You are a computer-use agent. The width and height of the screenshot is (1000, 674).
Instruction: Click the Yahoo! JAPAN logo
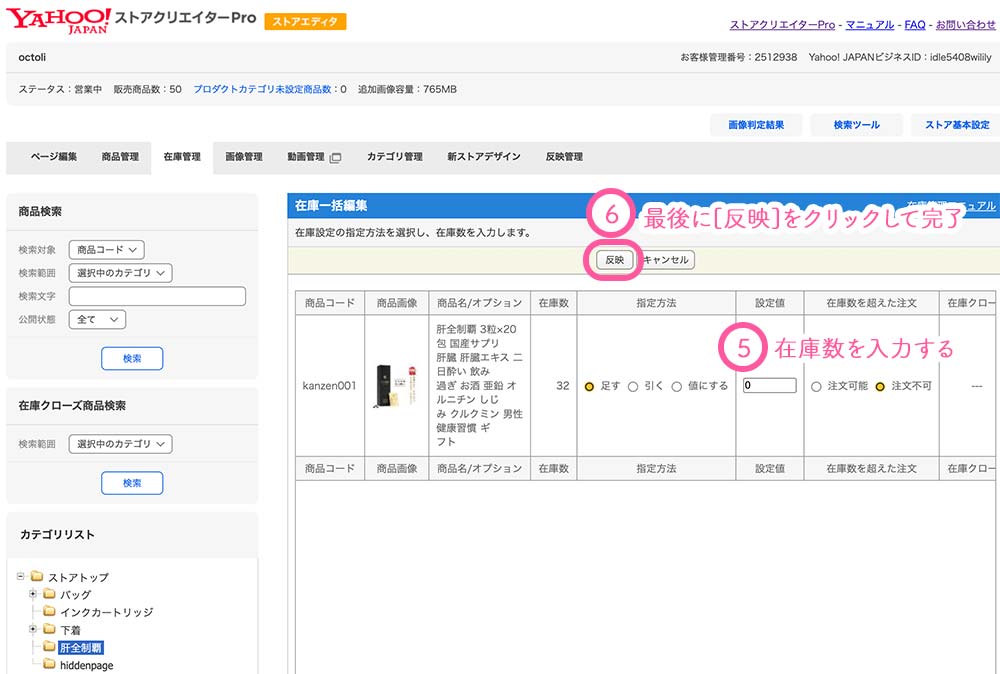(58, 20)
